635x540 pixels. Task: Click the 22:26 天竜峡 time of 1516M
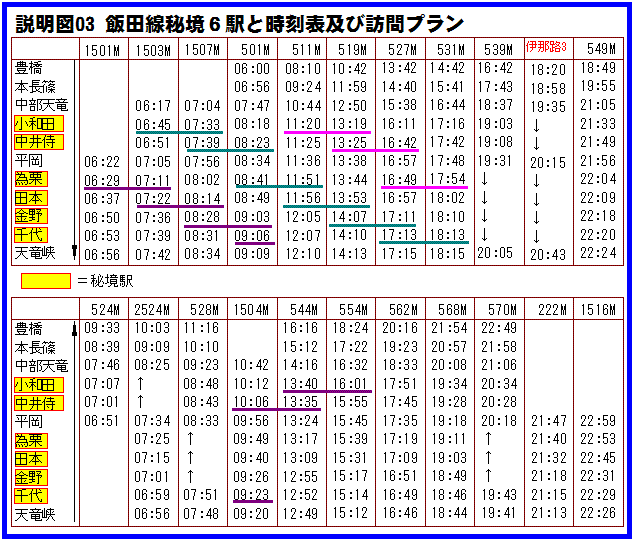[598, 513]
